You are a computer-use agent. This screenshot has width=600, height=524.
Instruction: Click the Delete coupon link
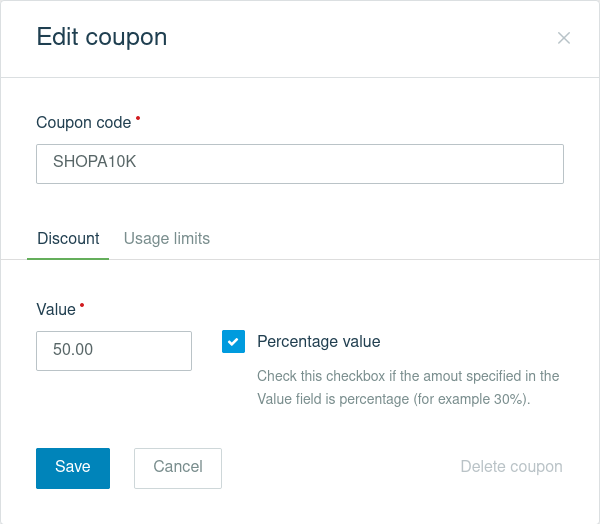(511, 467)
